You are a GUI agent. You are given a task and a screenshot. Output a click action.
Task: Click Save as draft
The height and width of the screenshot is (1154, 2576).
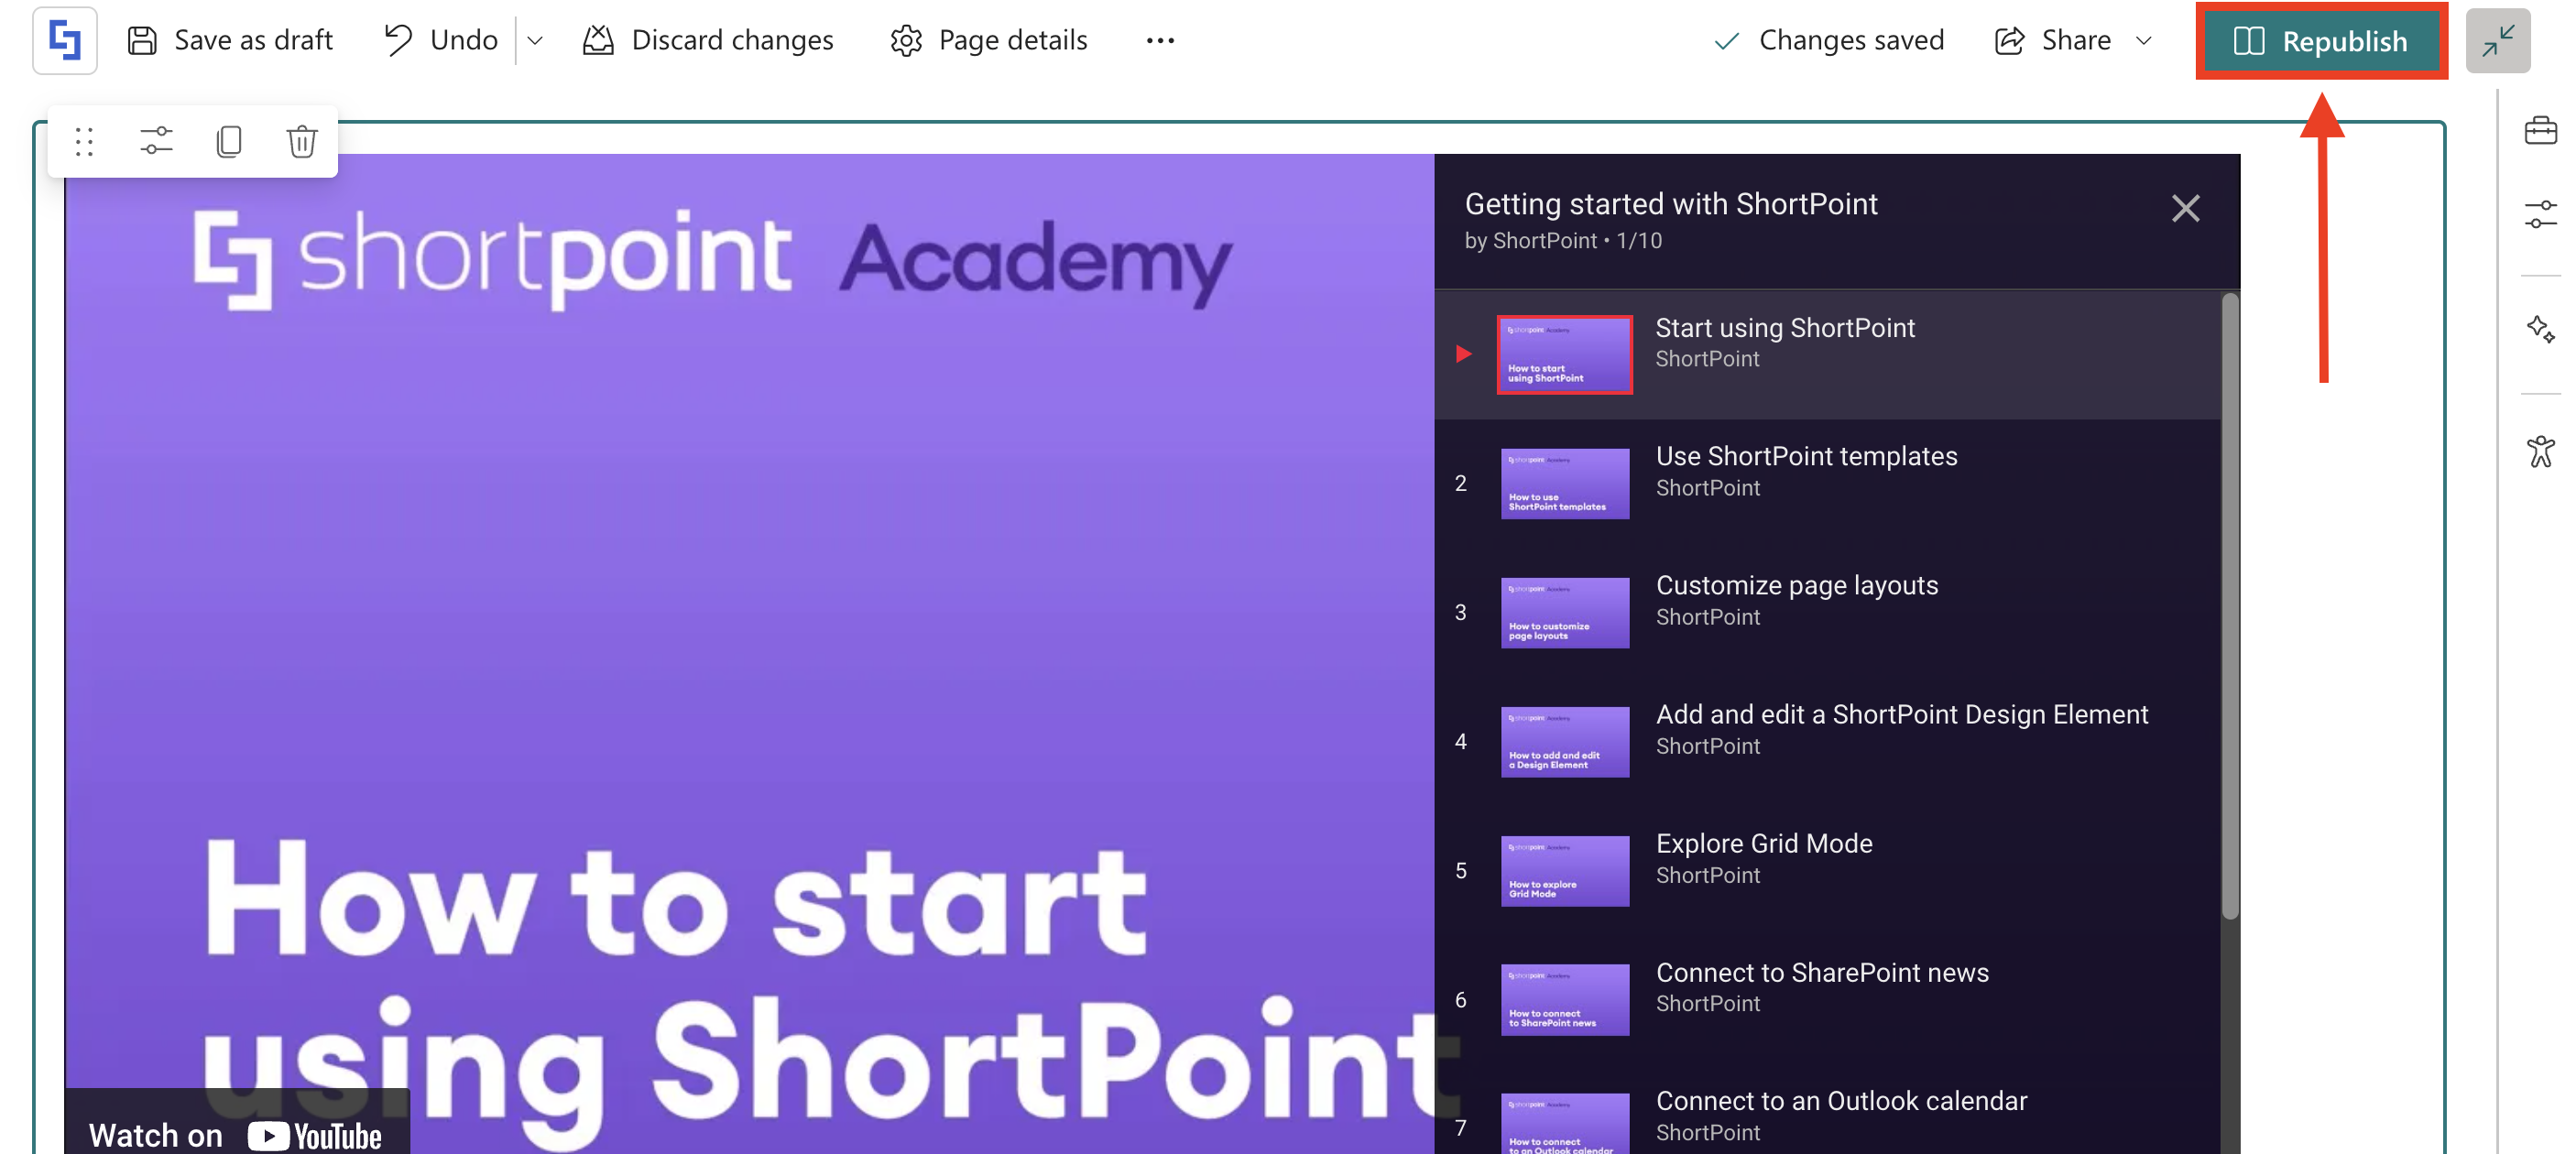point(230,41)
